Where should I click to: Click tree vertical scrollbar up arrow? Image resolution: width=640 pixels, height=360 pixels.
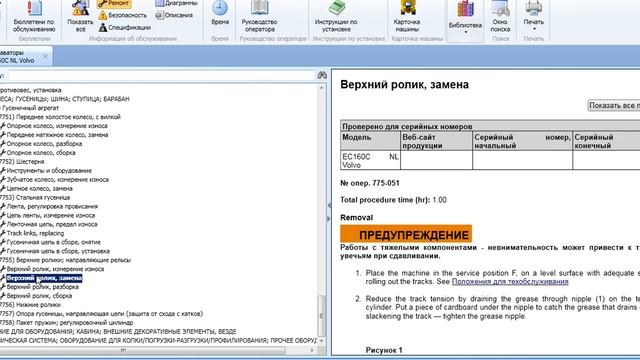coord(322,88)
